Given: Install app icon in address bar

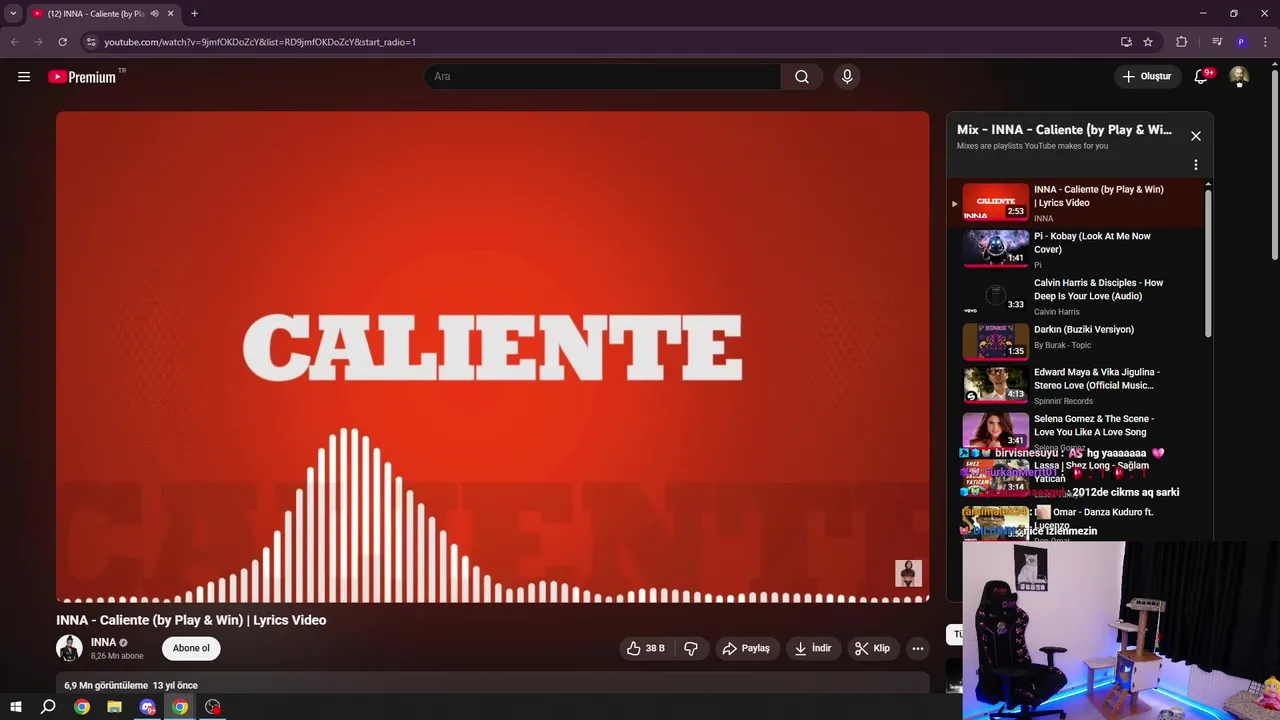Looking at the screenshot, I should 1126,42.
